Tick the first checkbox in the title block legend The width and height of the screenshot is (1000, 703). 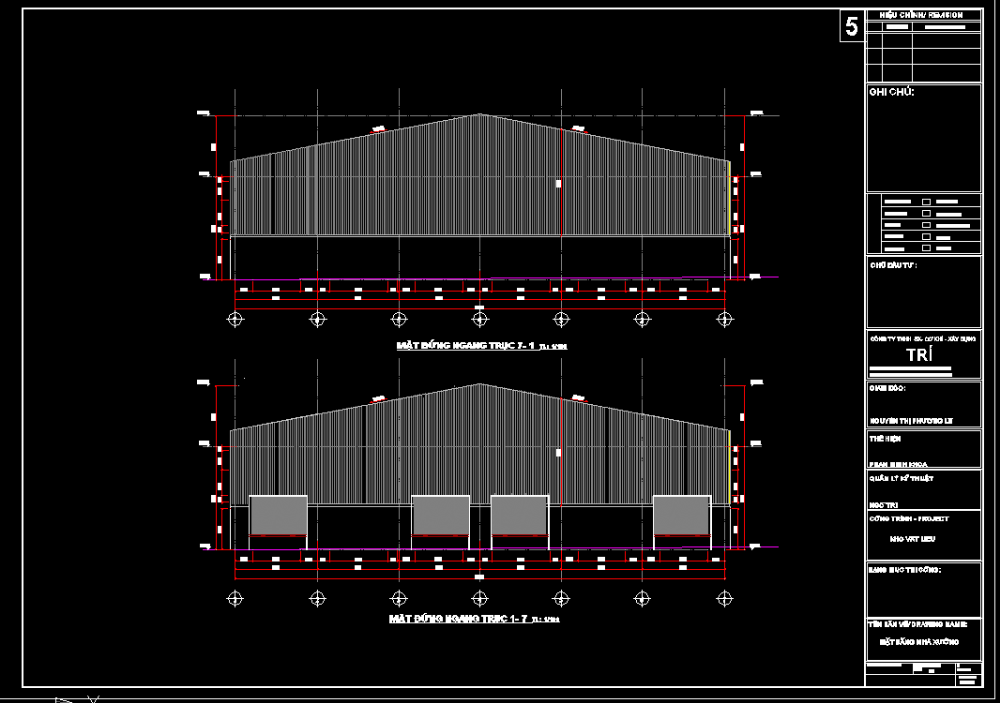pyautogui.click(x=927, y=202)
